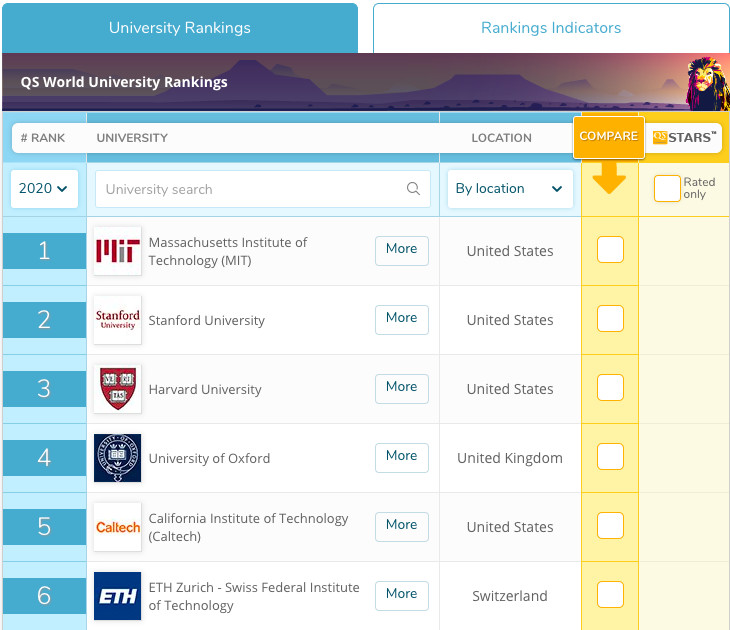730x630 pixels.
Task: Click the More button for Stanford University
Action: (x=402, y=319)
